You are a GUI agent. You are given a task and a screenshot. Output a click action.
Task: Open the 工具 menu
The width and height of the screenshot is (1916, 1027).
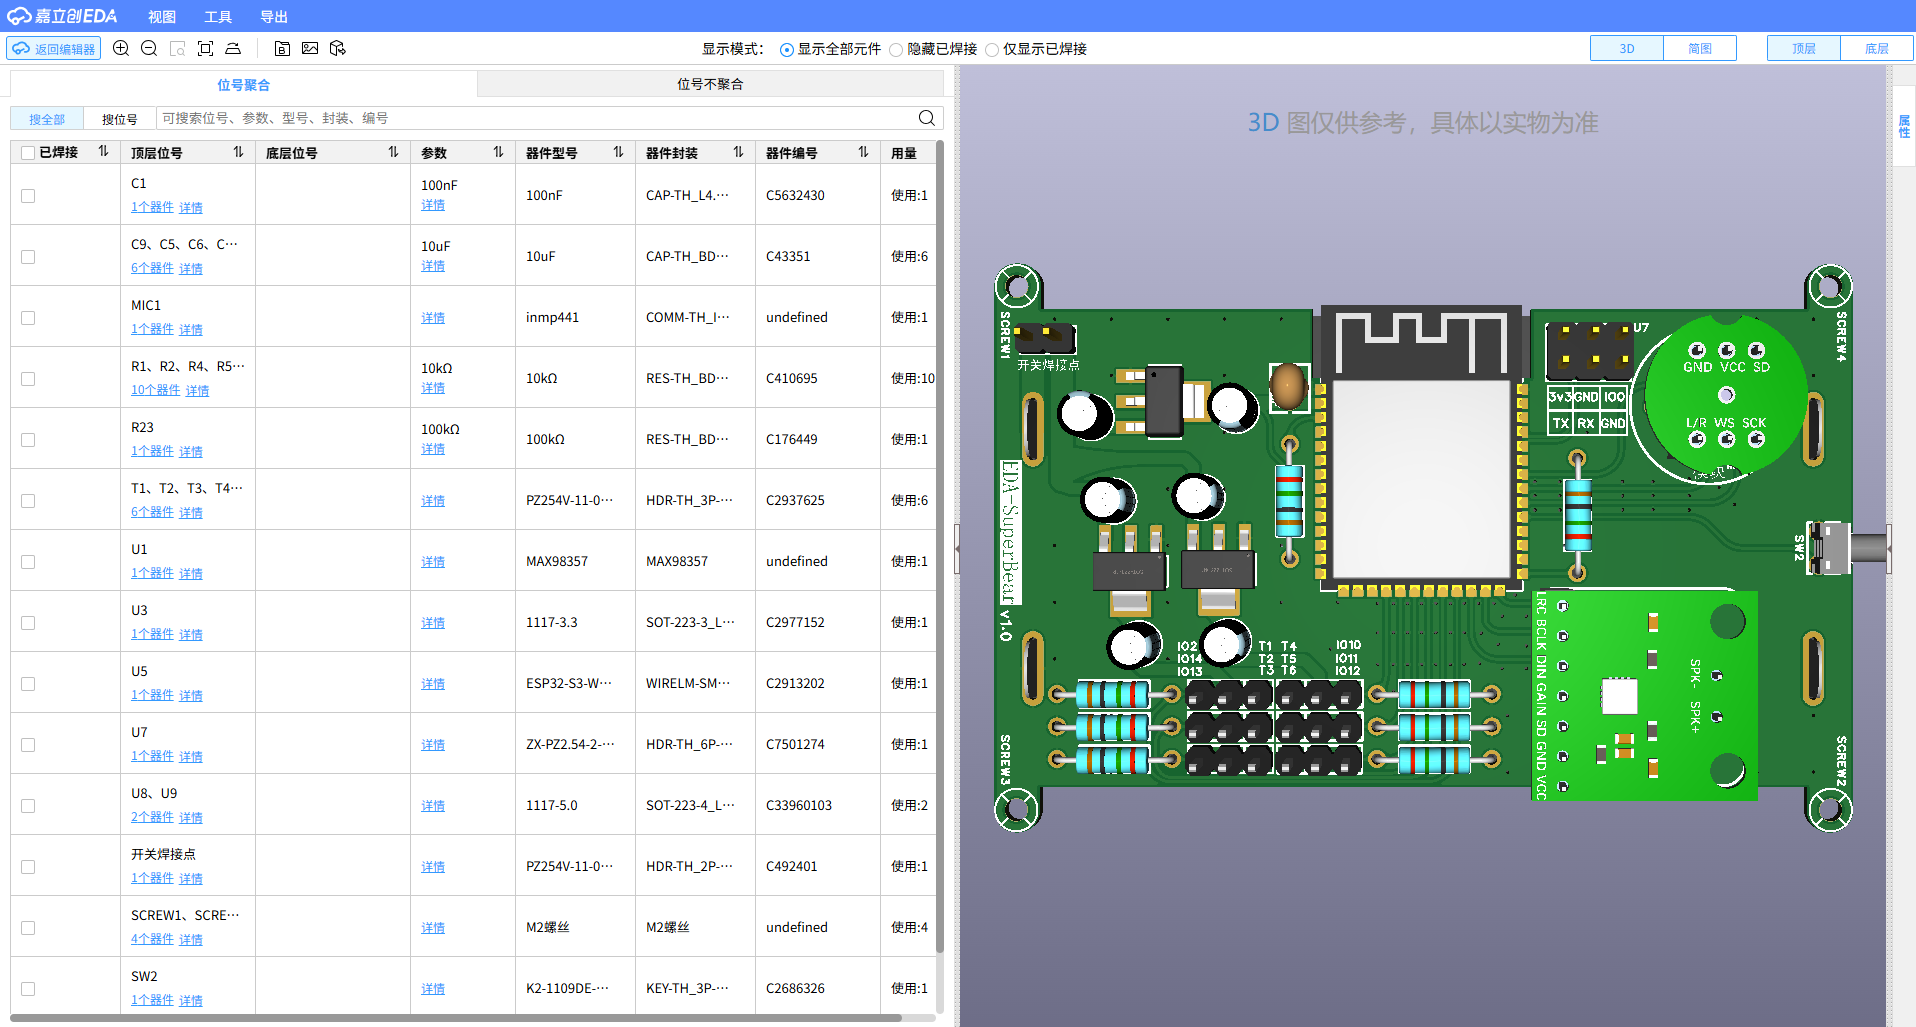pos(217,17)
